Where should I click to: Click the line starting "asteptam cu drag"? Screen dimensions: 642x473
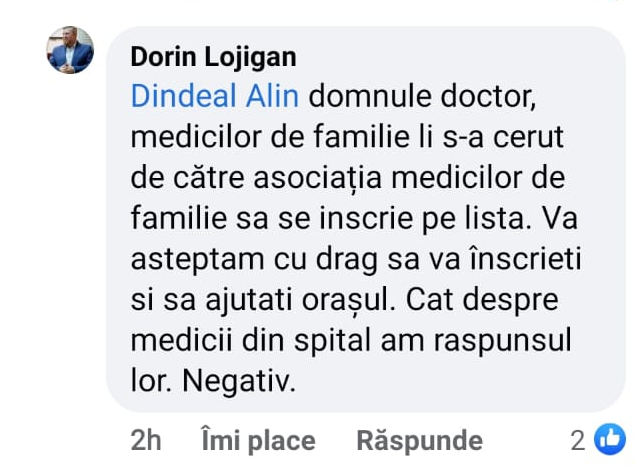355,259
